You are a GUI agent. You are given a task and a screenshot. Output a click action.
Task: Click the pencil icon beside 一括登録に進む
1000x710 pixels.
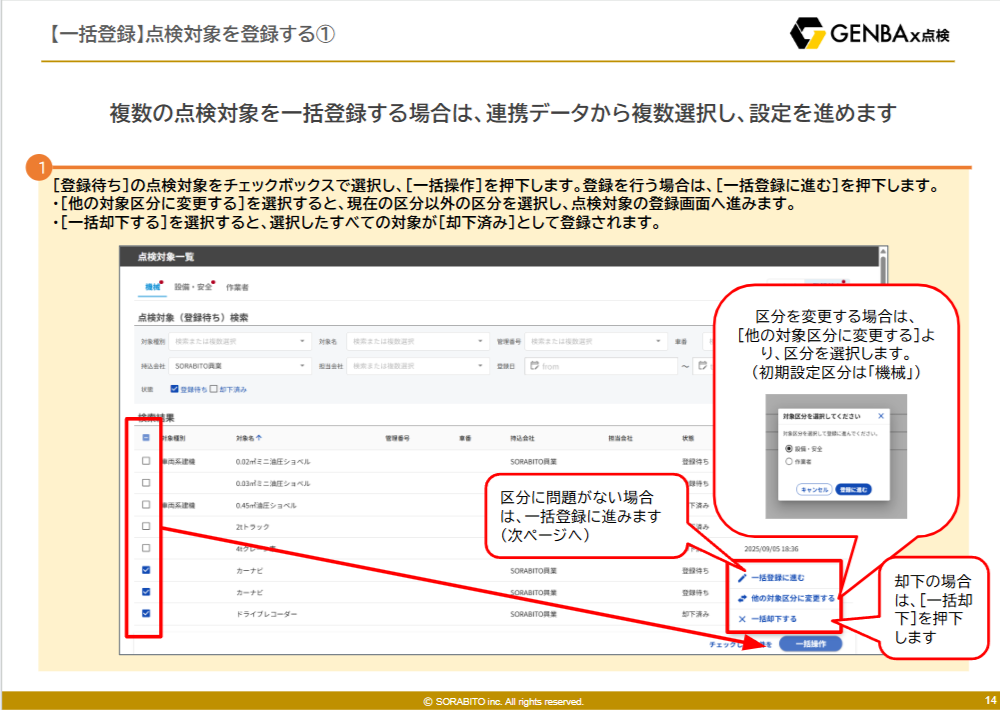tap(741, 578)
